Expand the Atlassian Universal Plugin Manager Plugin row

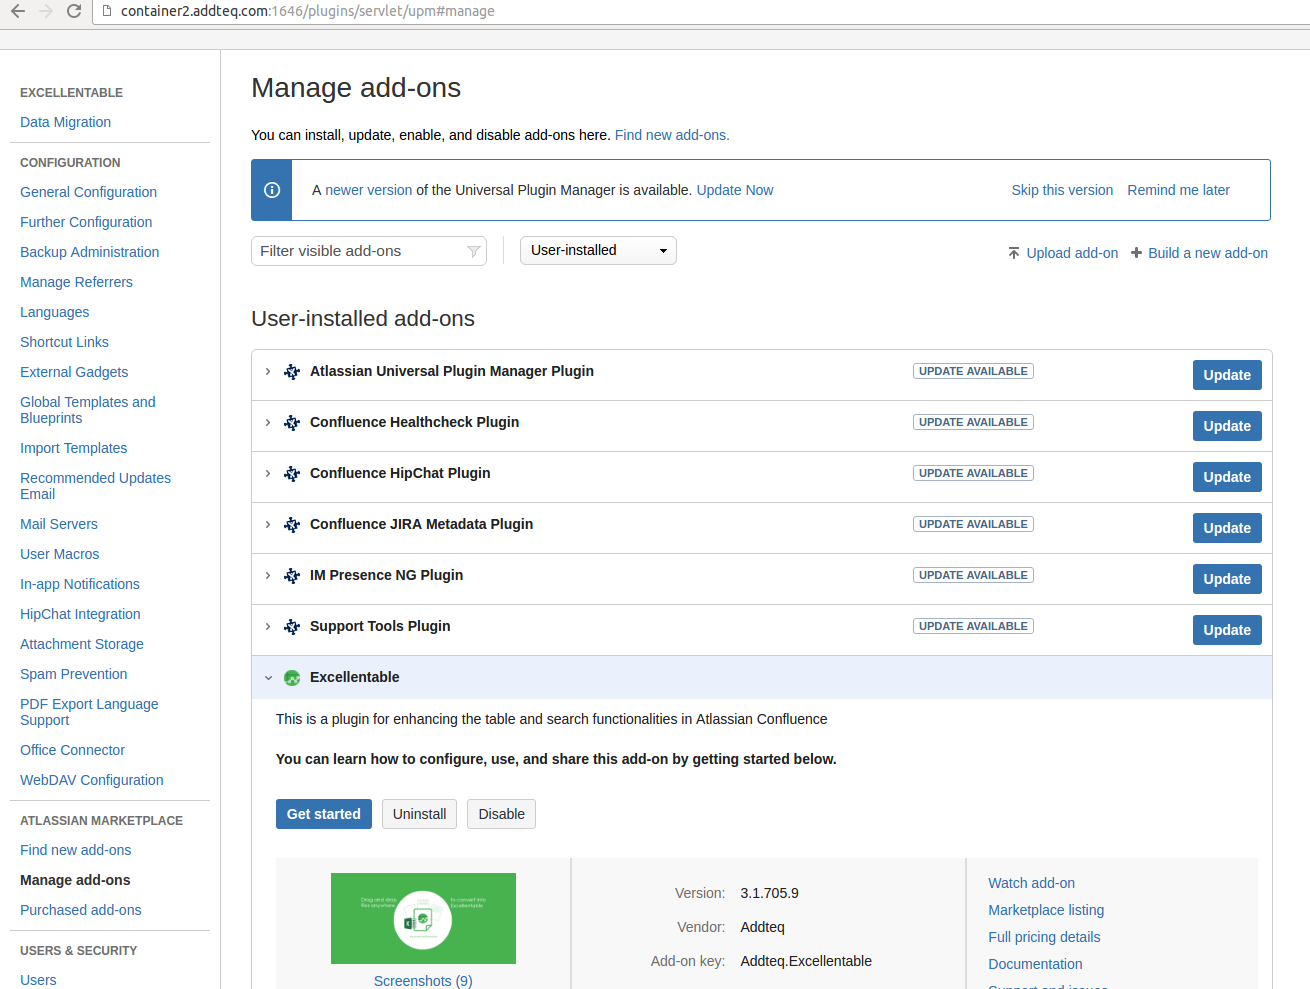(x=268, y=372)
